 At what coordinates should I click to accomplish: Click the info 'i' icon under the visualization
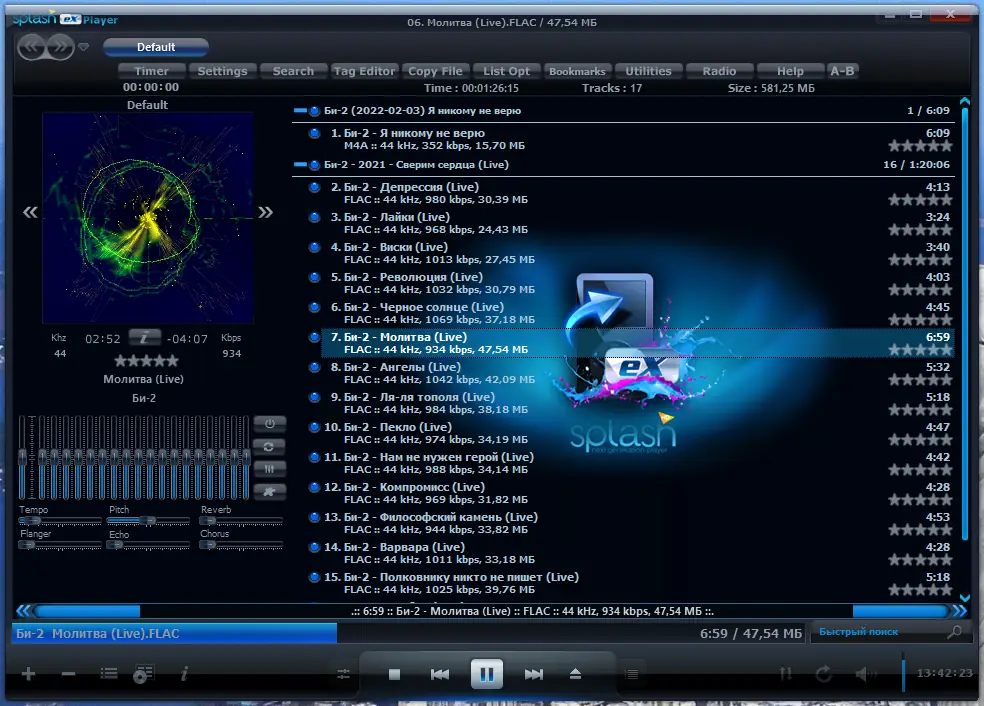pyautogui.click(x=147, y=338)
